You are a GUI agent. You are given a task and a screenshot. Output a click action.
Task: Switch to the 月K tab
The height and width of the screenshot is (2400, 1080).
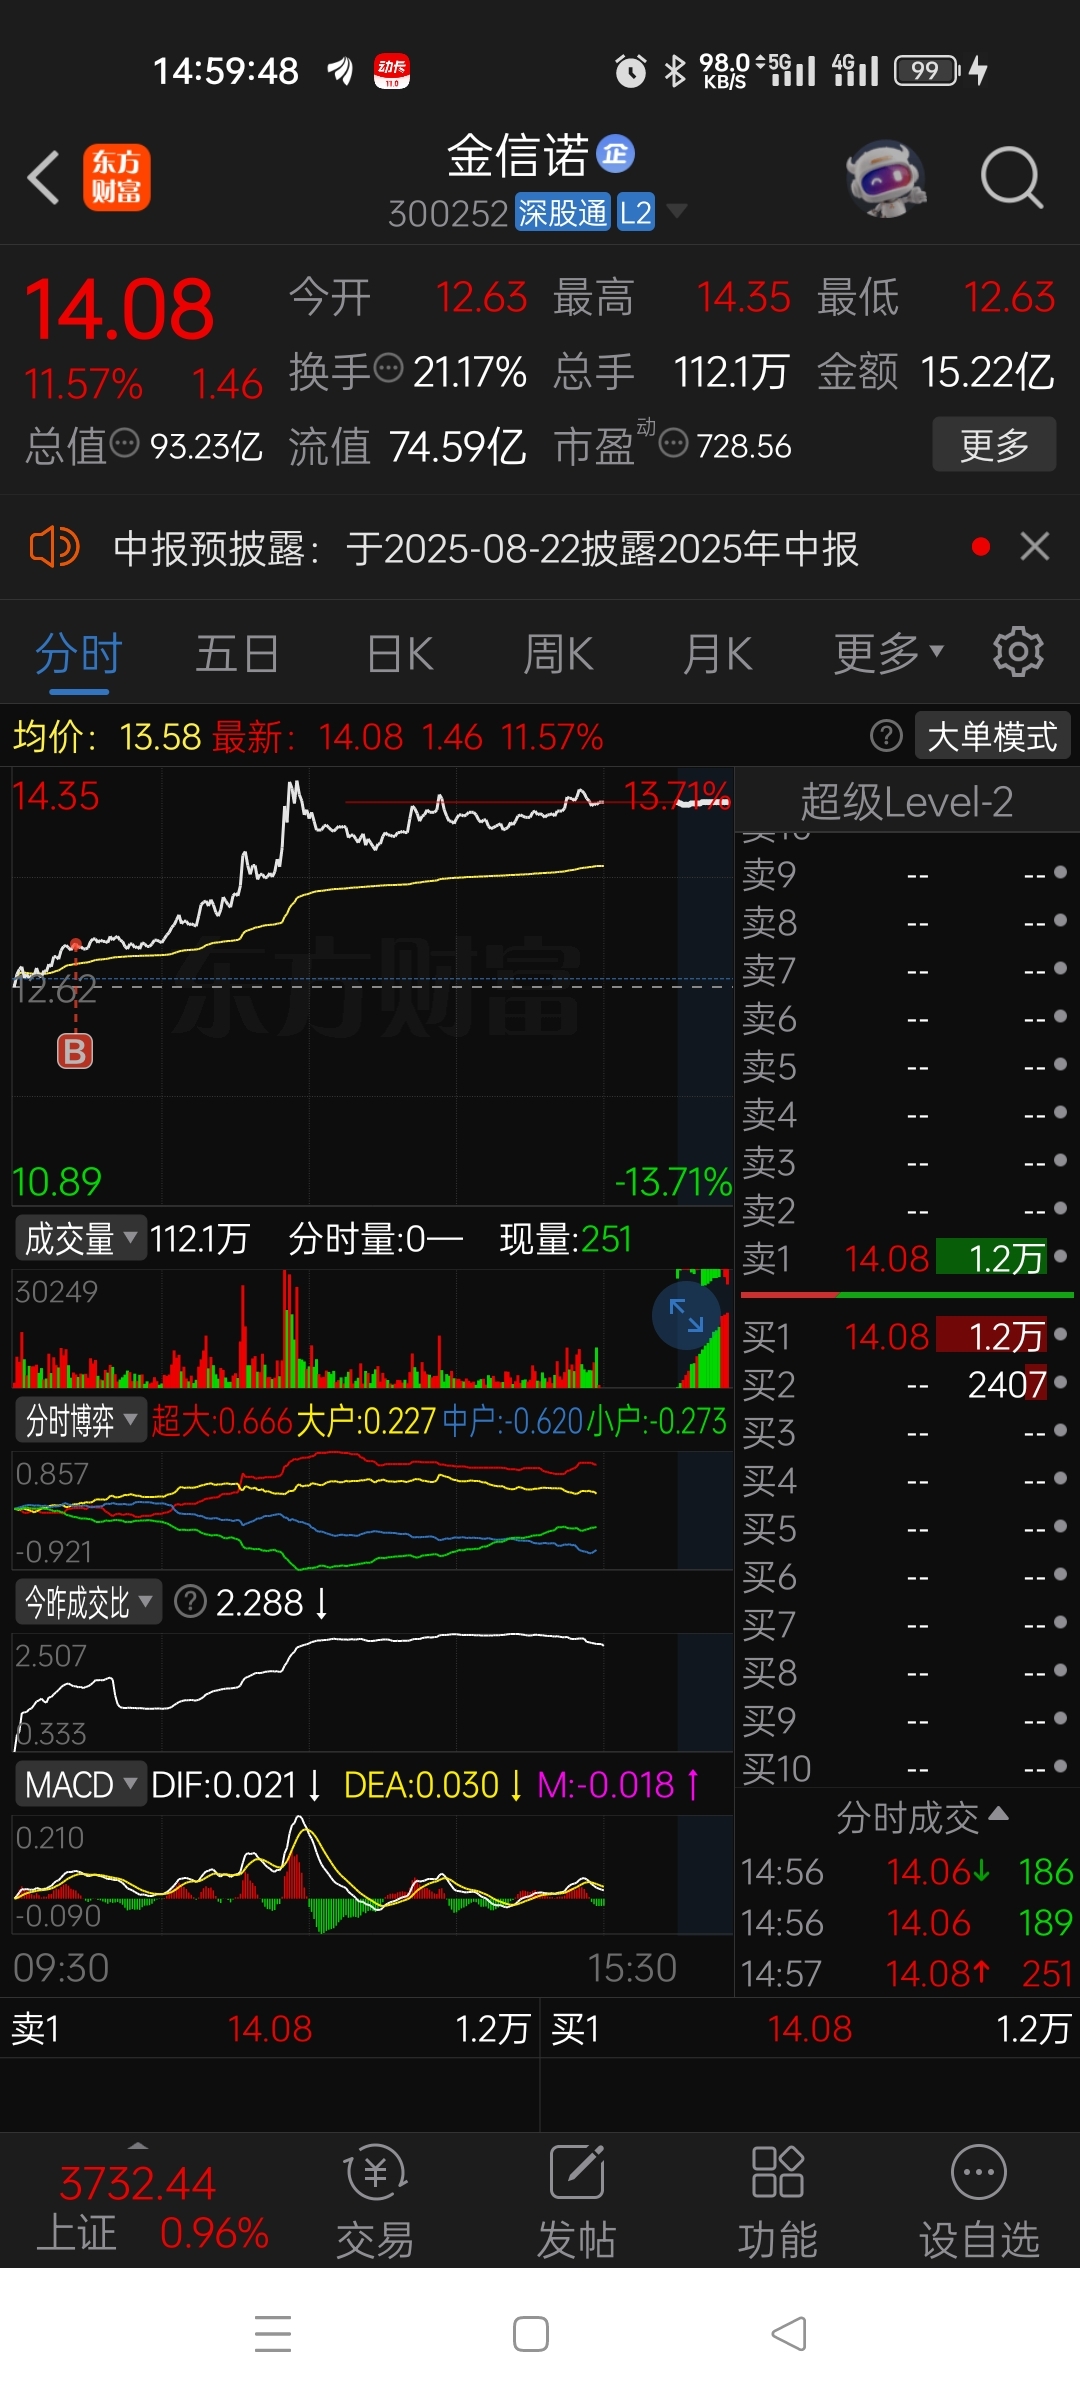coord(717,656)
